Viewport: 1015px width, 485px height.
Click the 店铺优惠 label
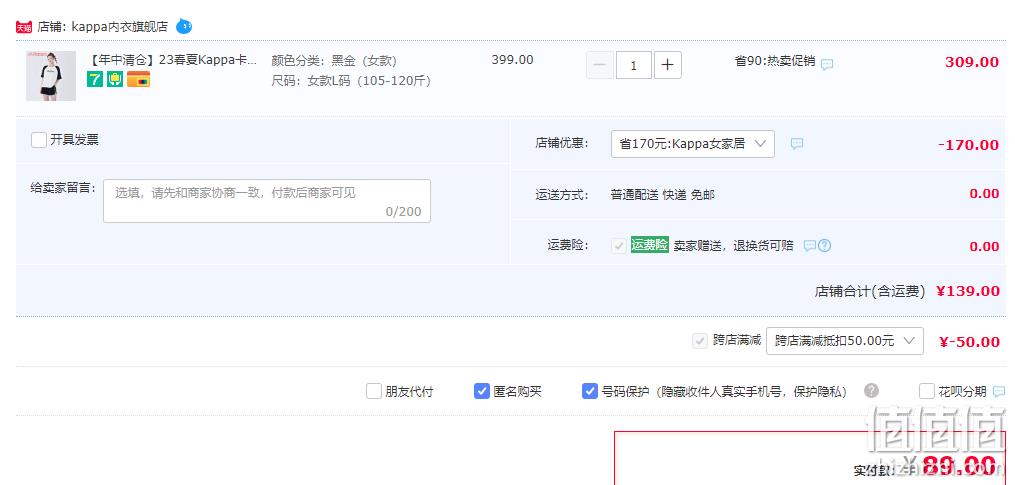pos(562,144)
